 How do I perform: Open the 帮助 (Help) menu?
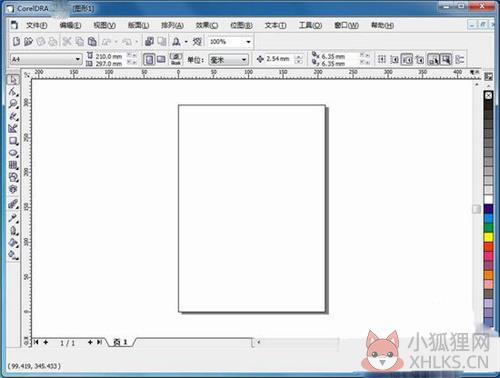tap(382, 25)
